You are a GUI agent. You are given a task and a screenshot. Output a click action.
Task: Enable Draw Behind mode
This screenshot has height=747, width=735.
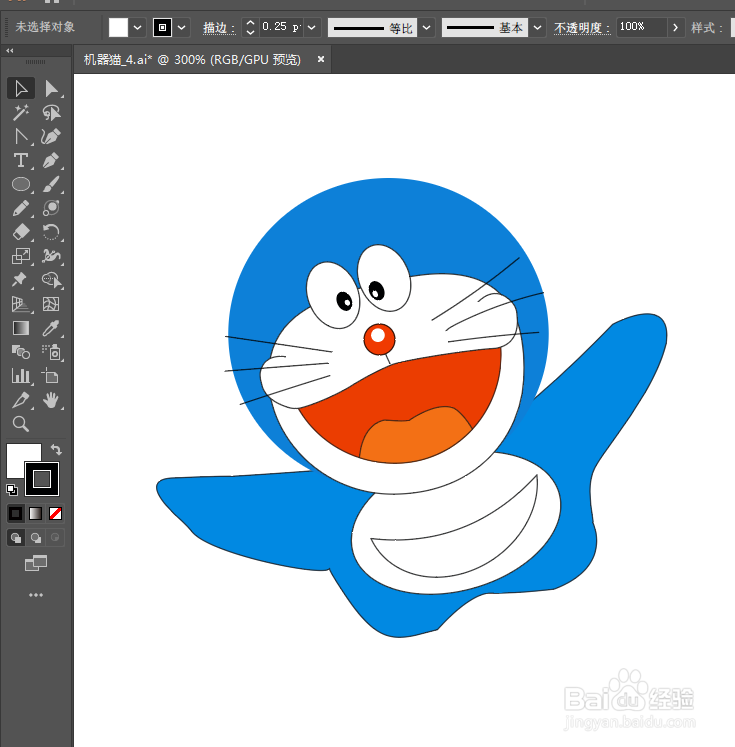pyautogui.click(x=36, y=538)
